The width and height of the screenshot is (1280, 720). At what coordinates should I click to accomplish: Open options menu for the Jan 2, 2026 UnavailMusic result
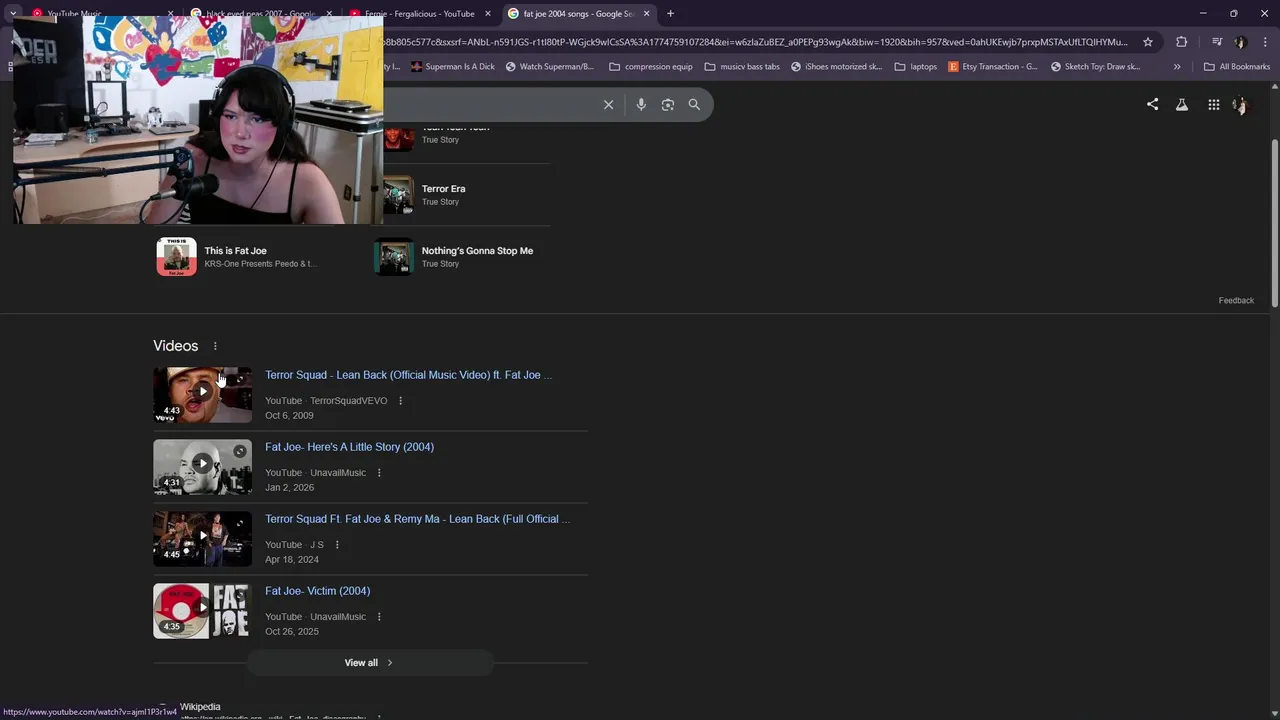(379, 473)
